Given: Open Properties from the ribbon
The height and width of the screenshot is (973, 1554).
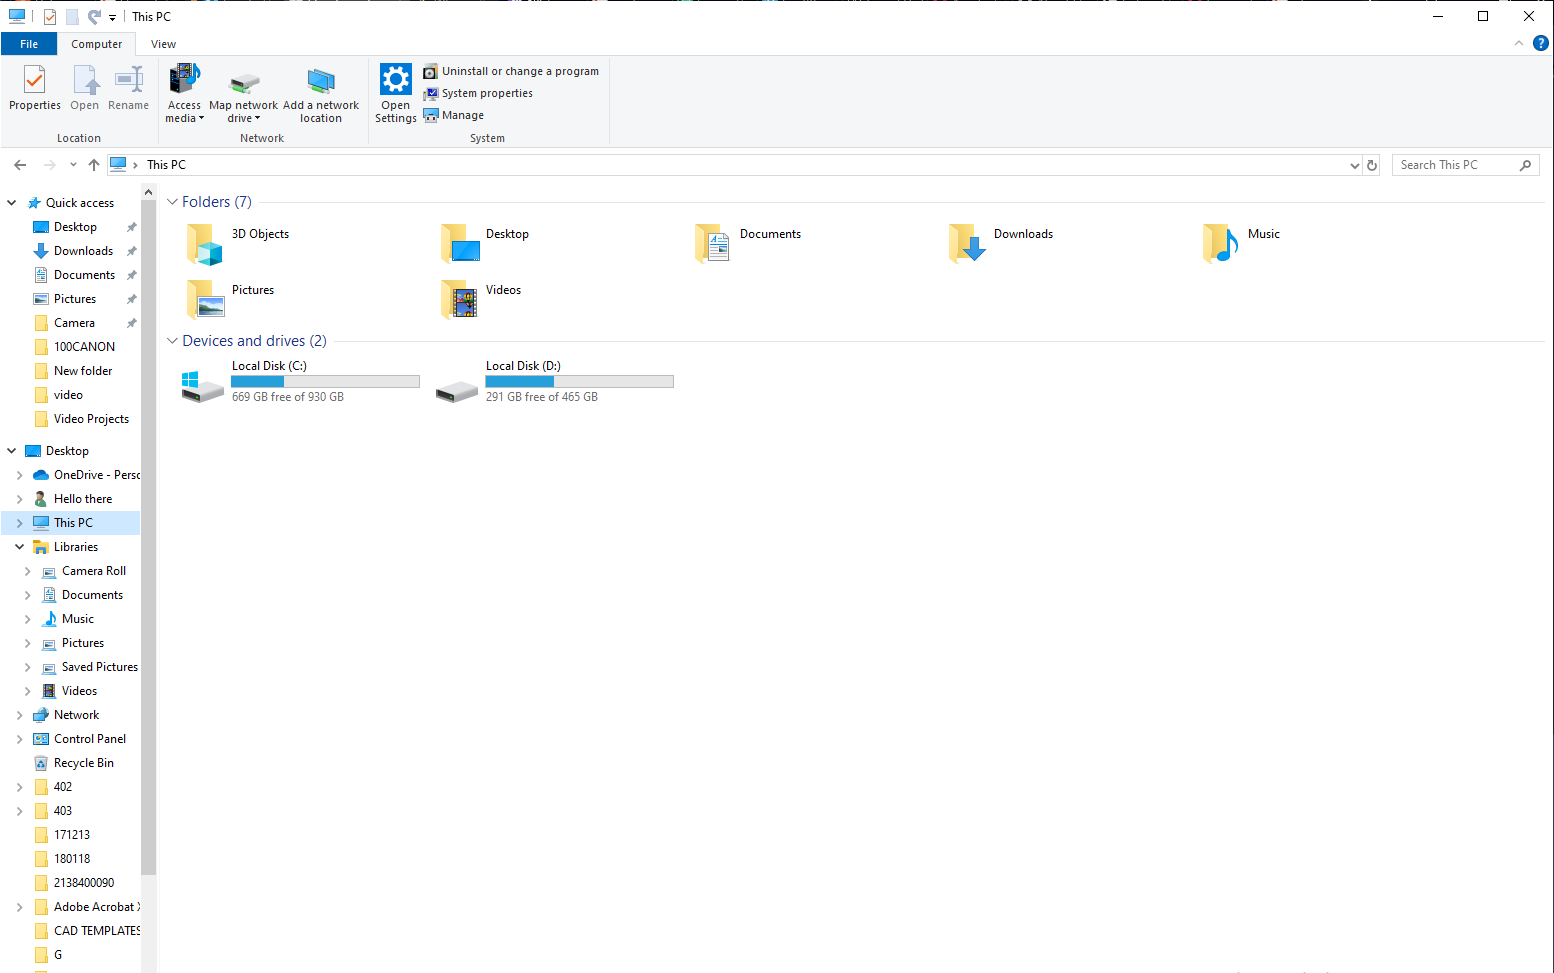Looking at the screenshot, I should click(35, 87).
